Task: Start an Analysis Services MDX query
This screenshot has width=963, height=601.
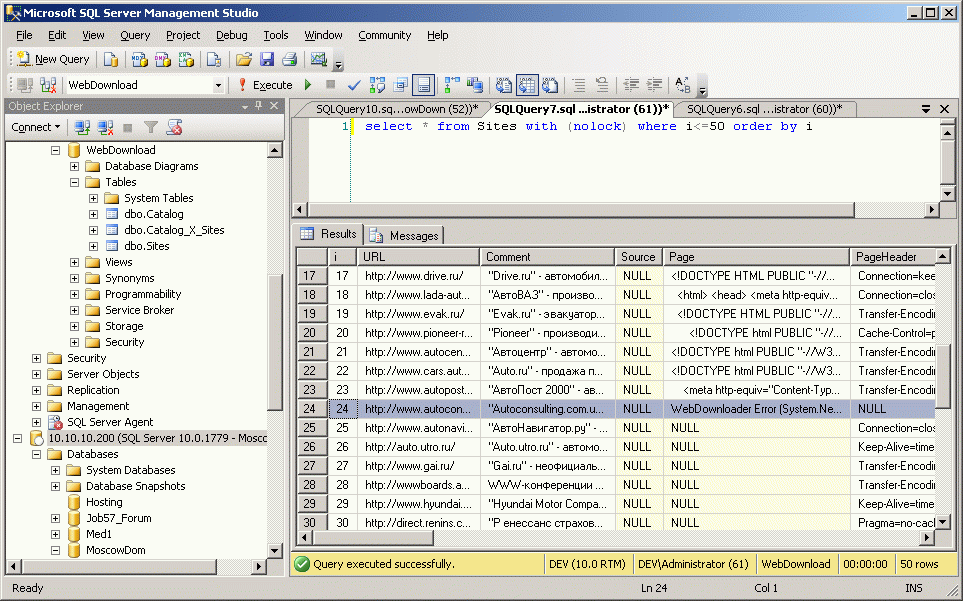Action: 139,59
